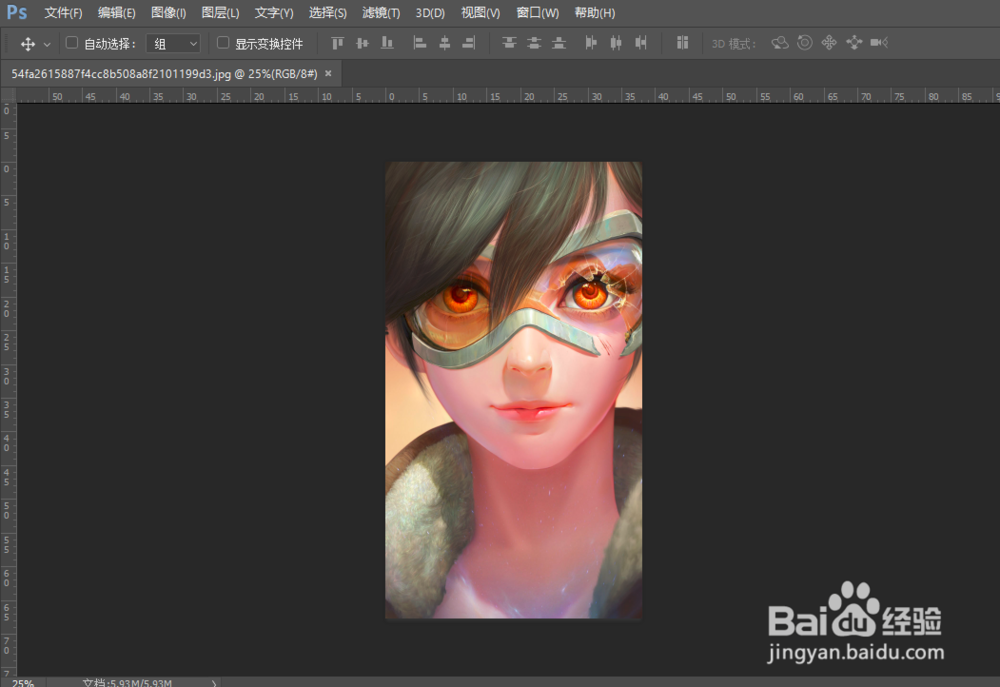Select the 3D Roll camera icon

coord(805,43)
